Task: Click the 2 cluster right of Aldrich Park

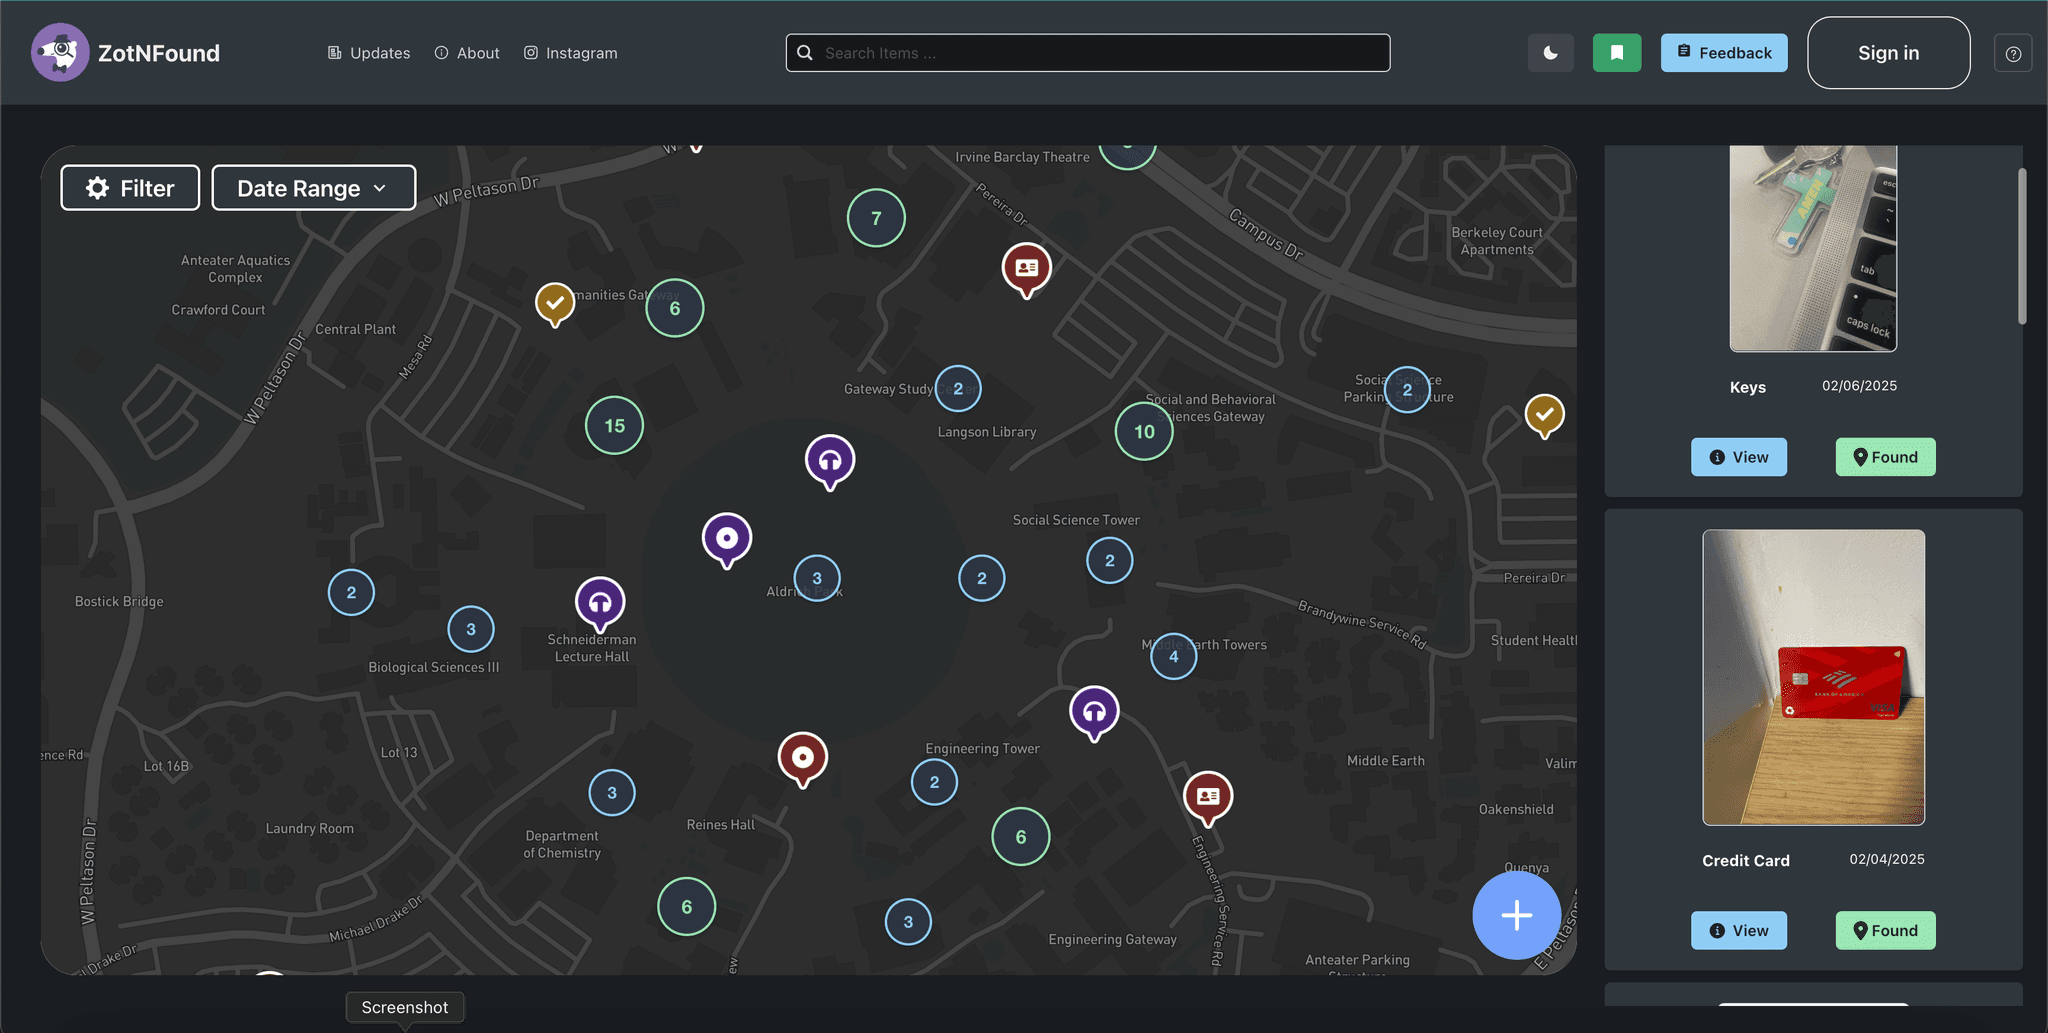Action: (981, 578)
